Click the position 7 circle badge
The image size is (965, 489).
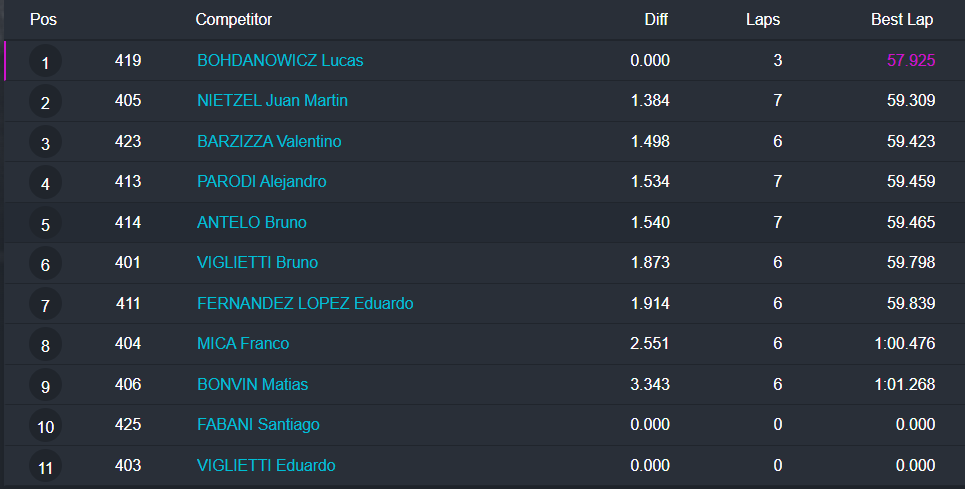45,306
